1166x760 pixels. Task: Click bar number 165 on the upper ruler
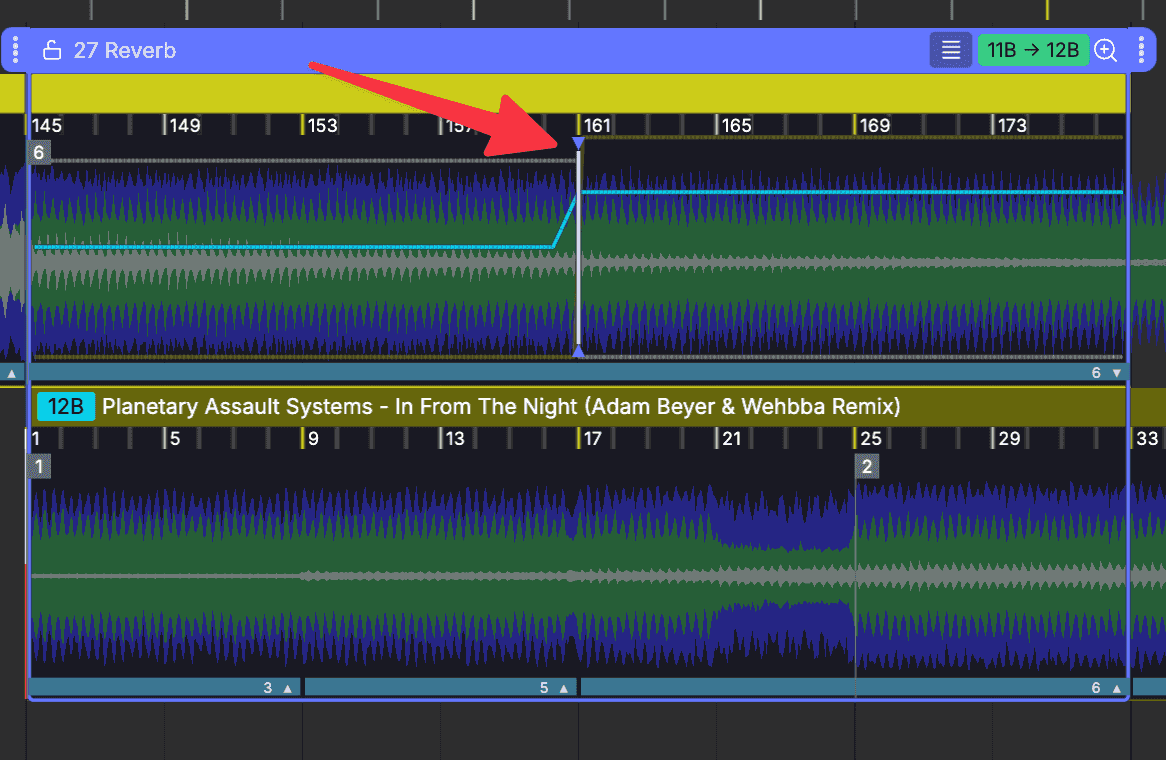736,125
